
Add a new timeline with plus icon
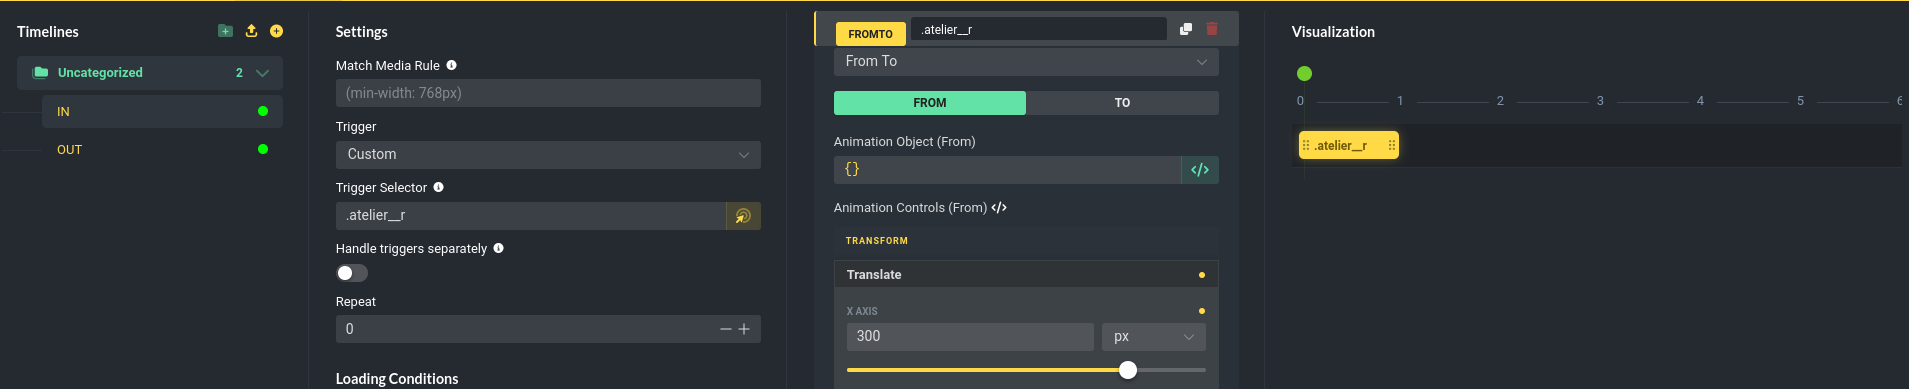tap(276, 31)
